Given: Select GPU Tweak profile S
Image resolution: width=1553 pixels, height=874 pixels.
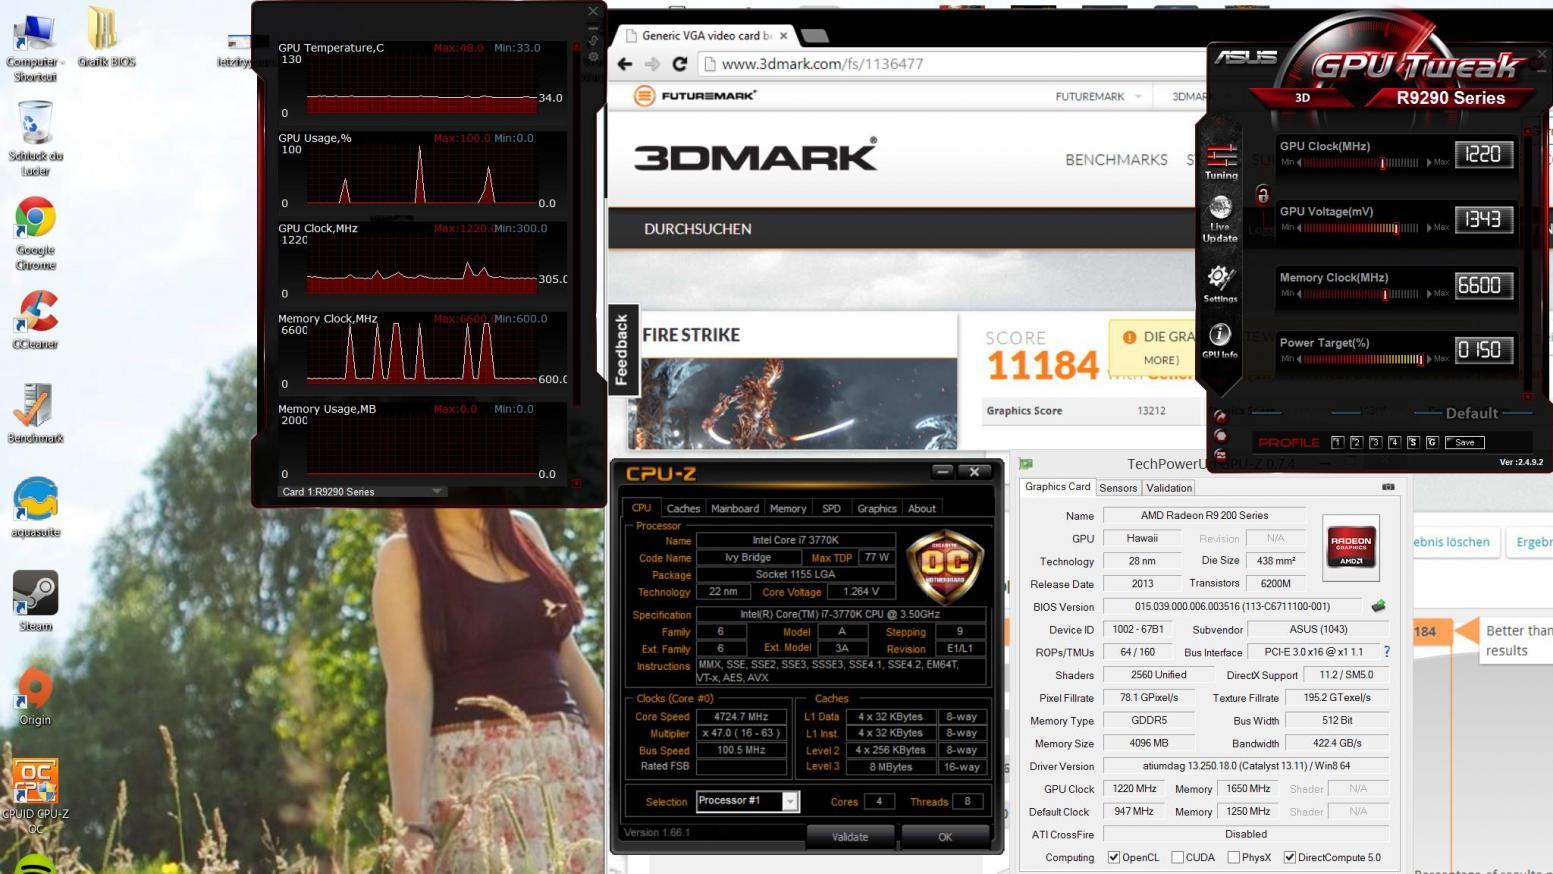Looking at the screenshot, I should [1413, 442].
